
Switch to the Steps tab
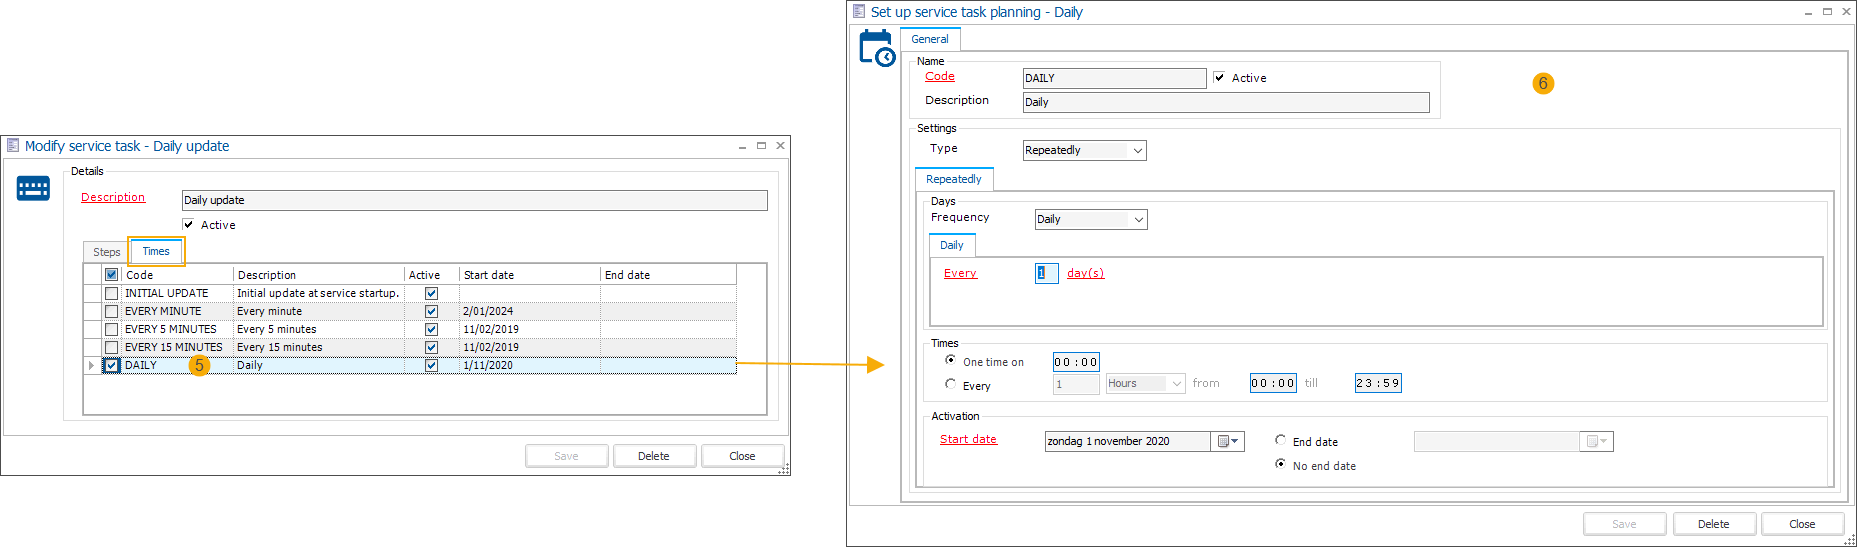(106, 252)
